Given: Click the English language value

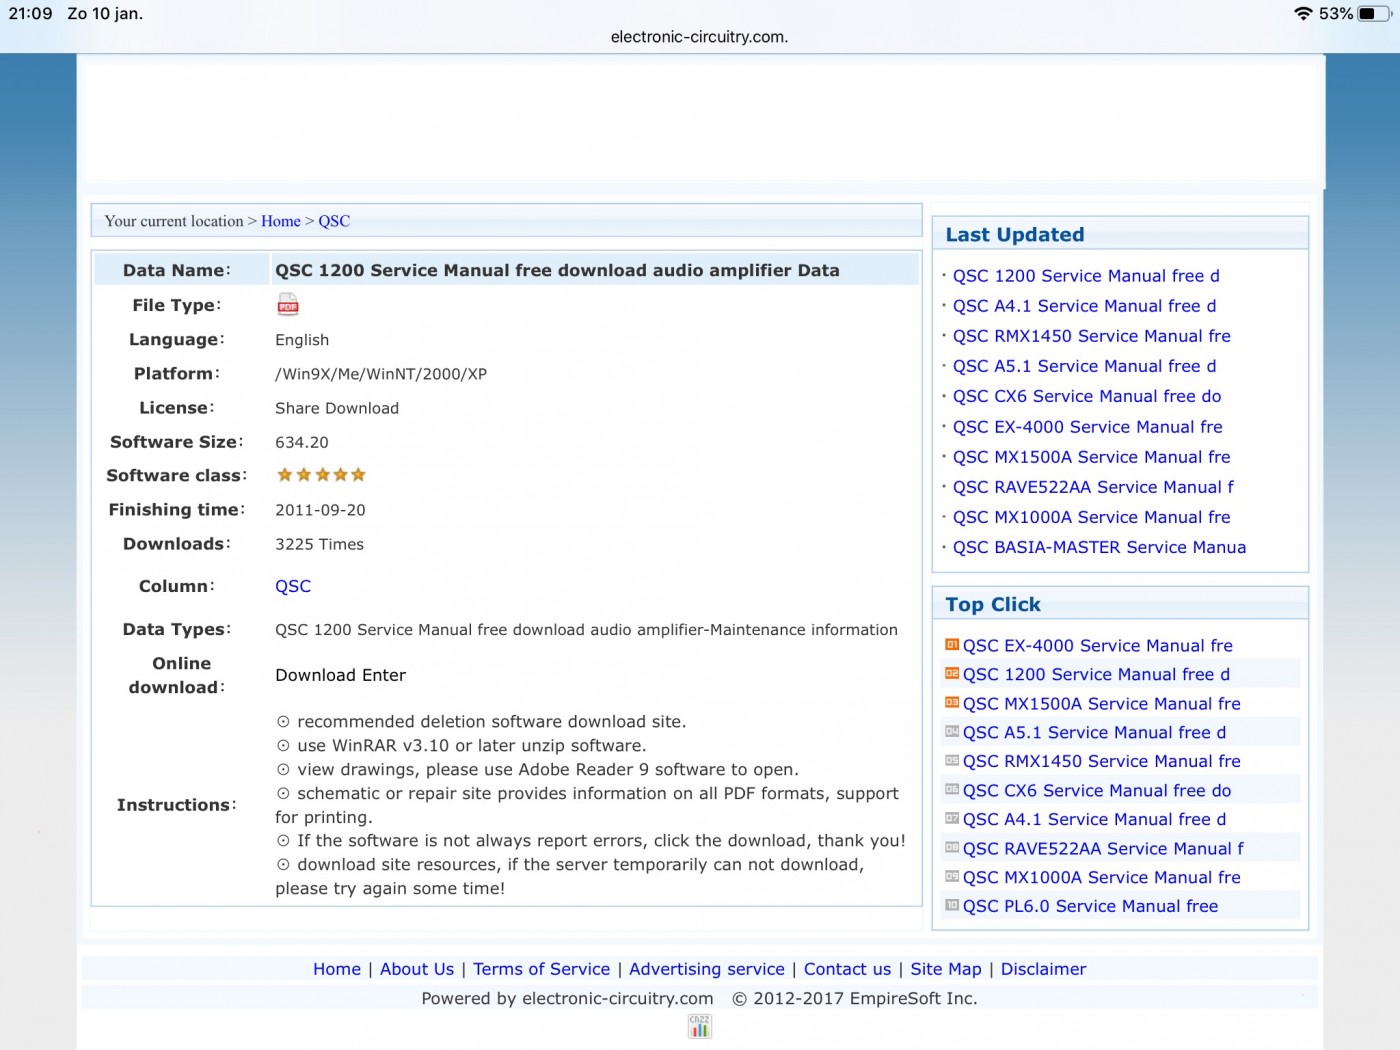Looking at the screenshot, I should pyautogui.click(x=302, y=340).
